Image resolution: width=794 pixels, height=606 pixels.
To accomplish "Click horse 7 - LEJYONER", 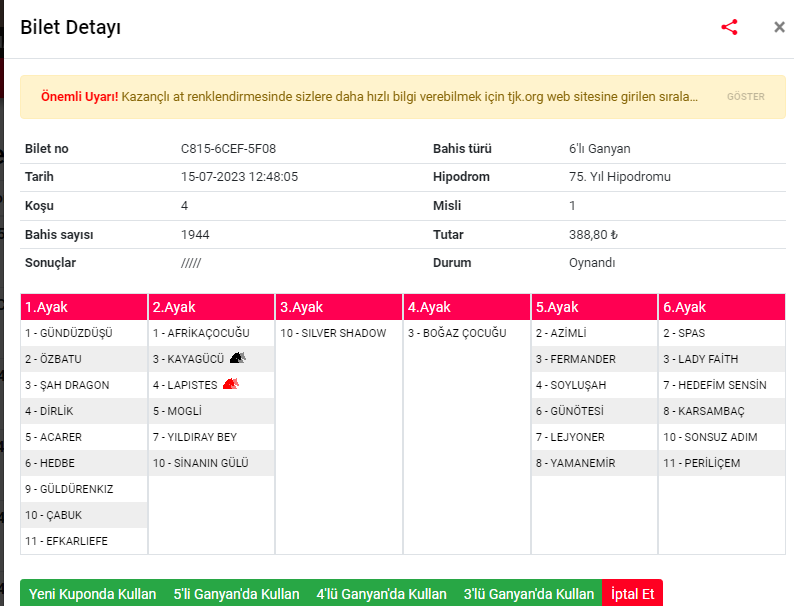I will pyautogui.click(x=570, y=437).
